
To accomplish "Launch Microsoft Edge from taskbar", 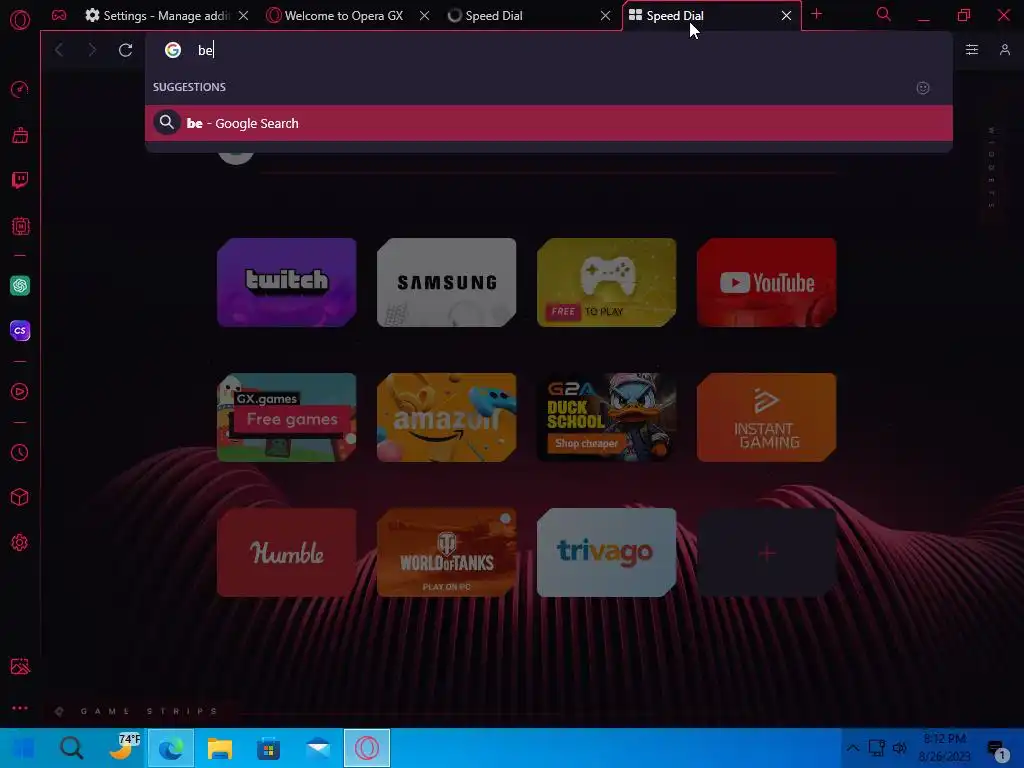I will [x=171, y=748].
